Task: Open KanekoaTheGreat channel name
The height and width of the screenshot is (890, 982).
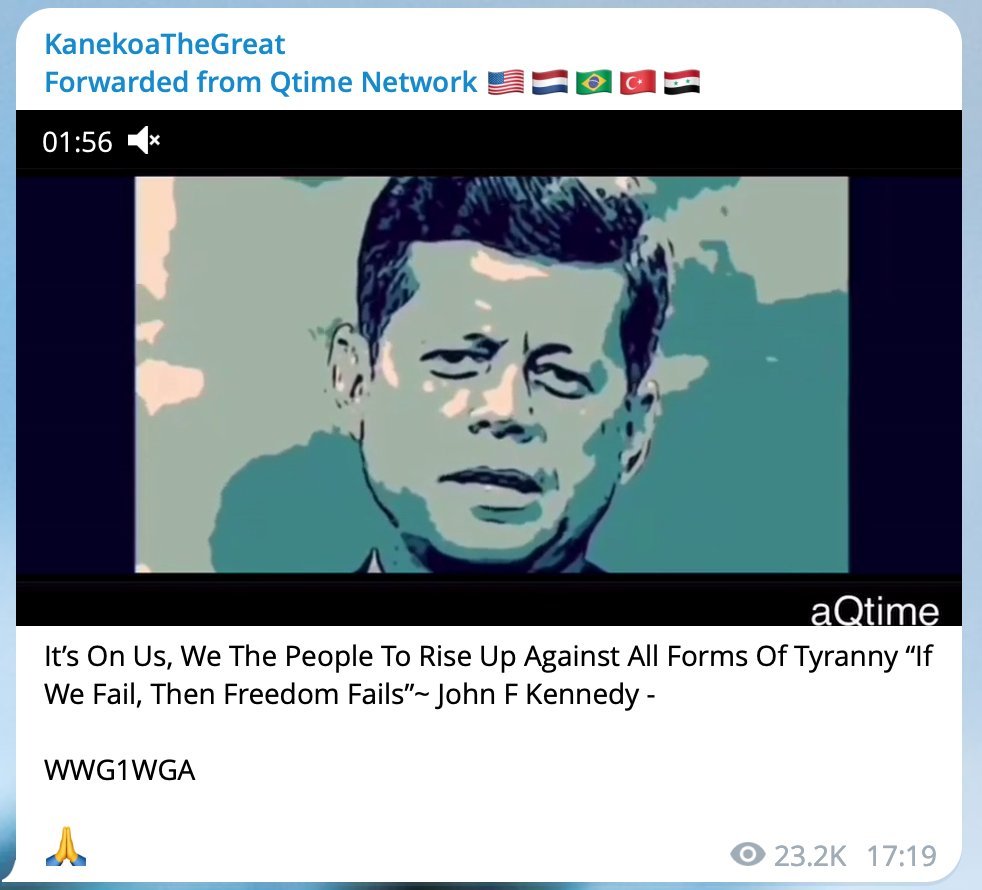Action: point(165,44)
